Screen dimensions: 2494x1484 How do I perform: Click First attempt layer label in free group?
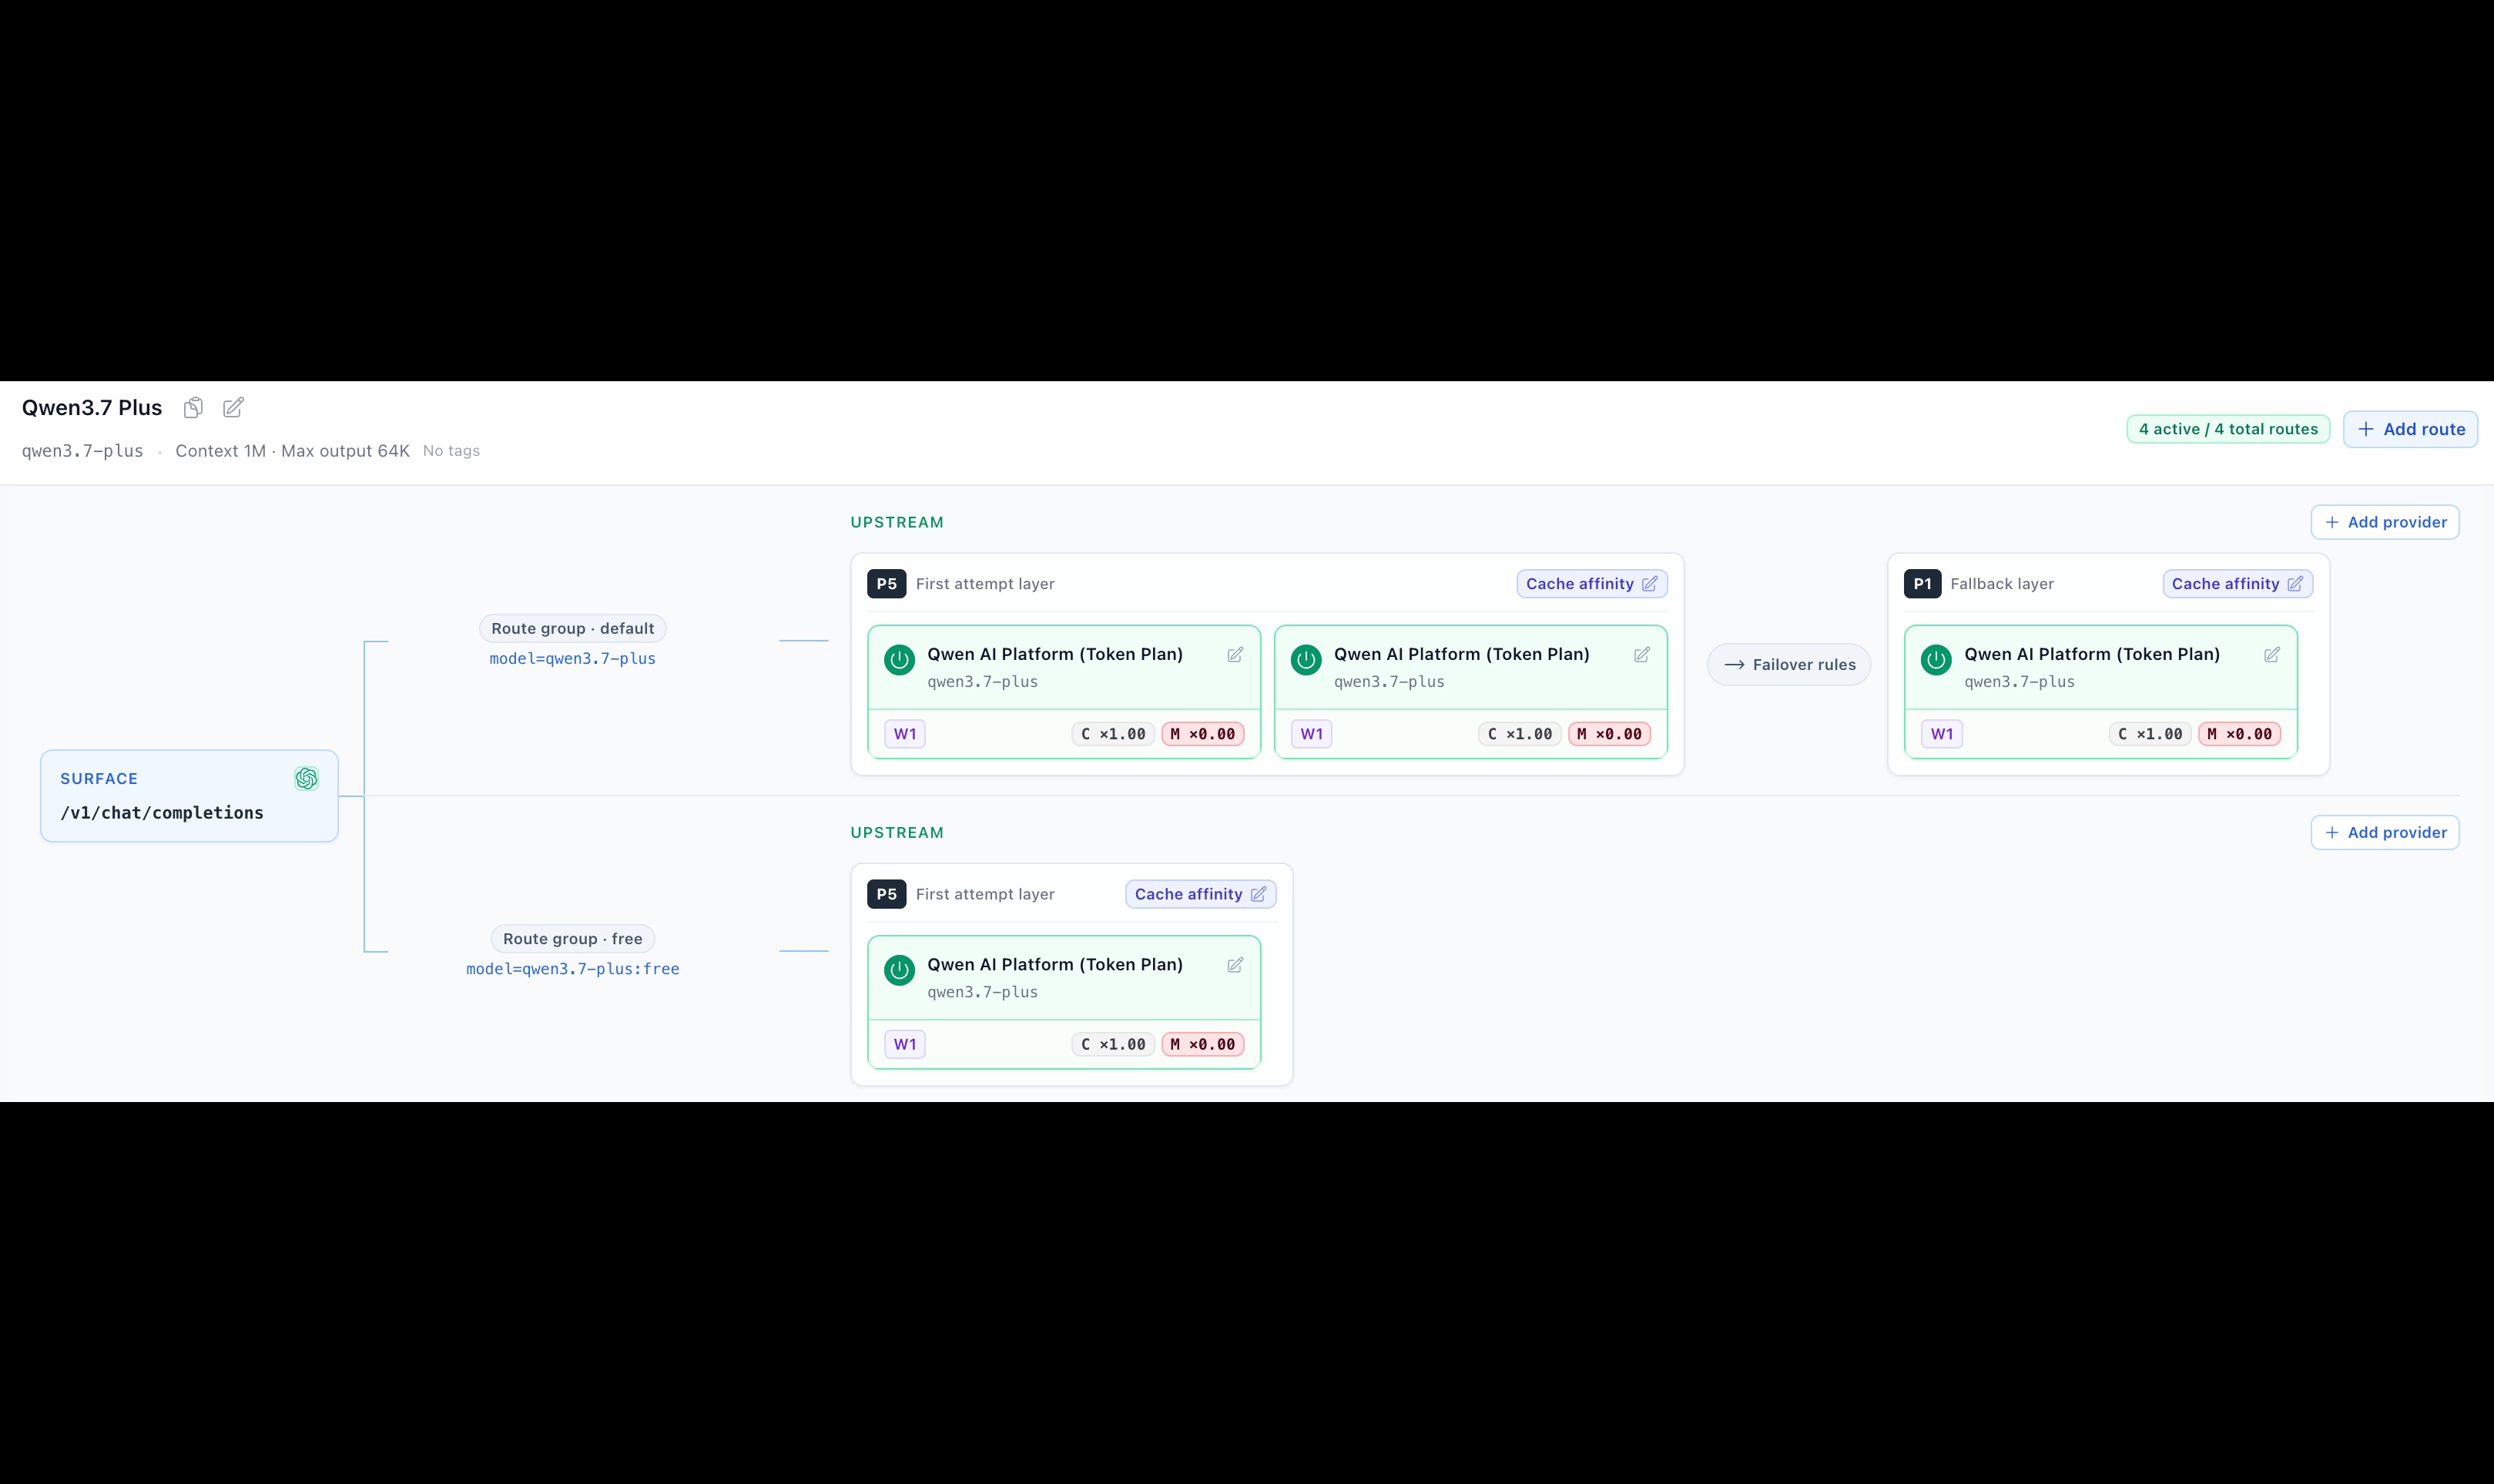985,894
